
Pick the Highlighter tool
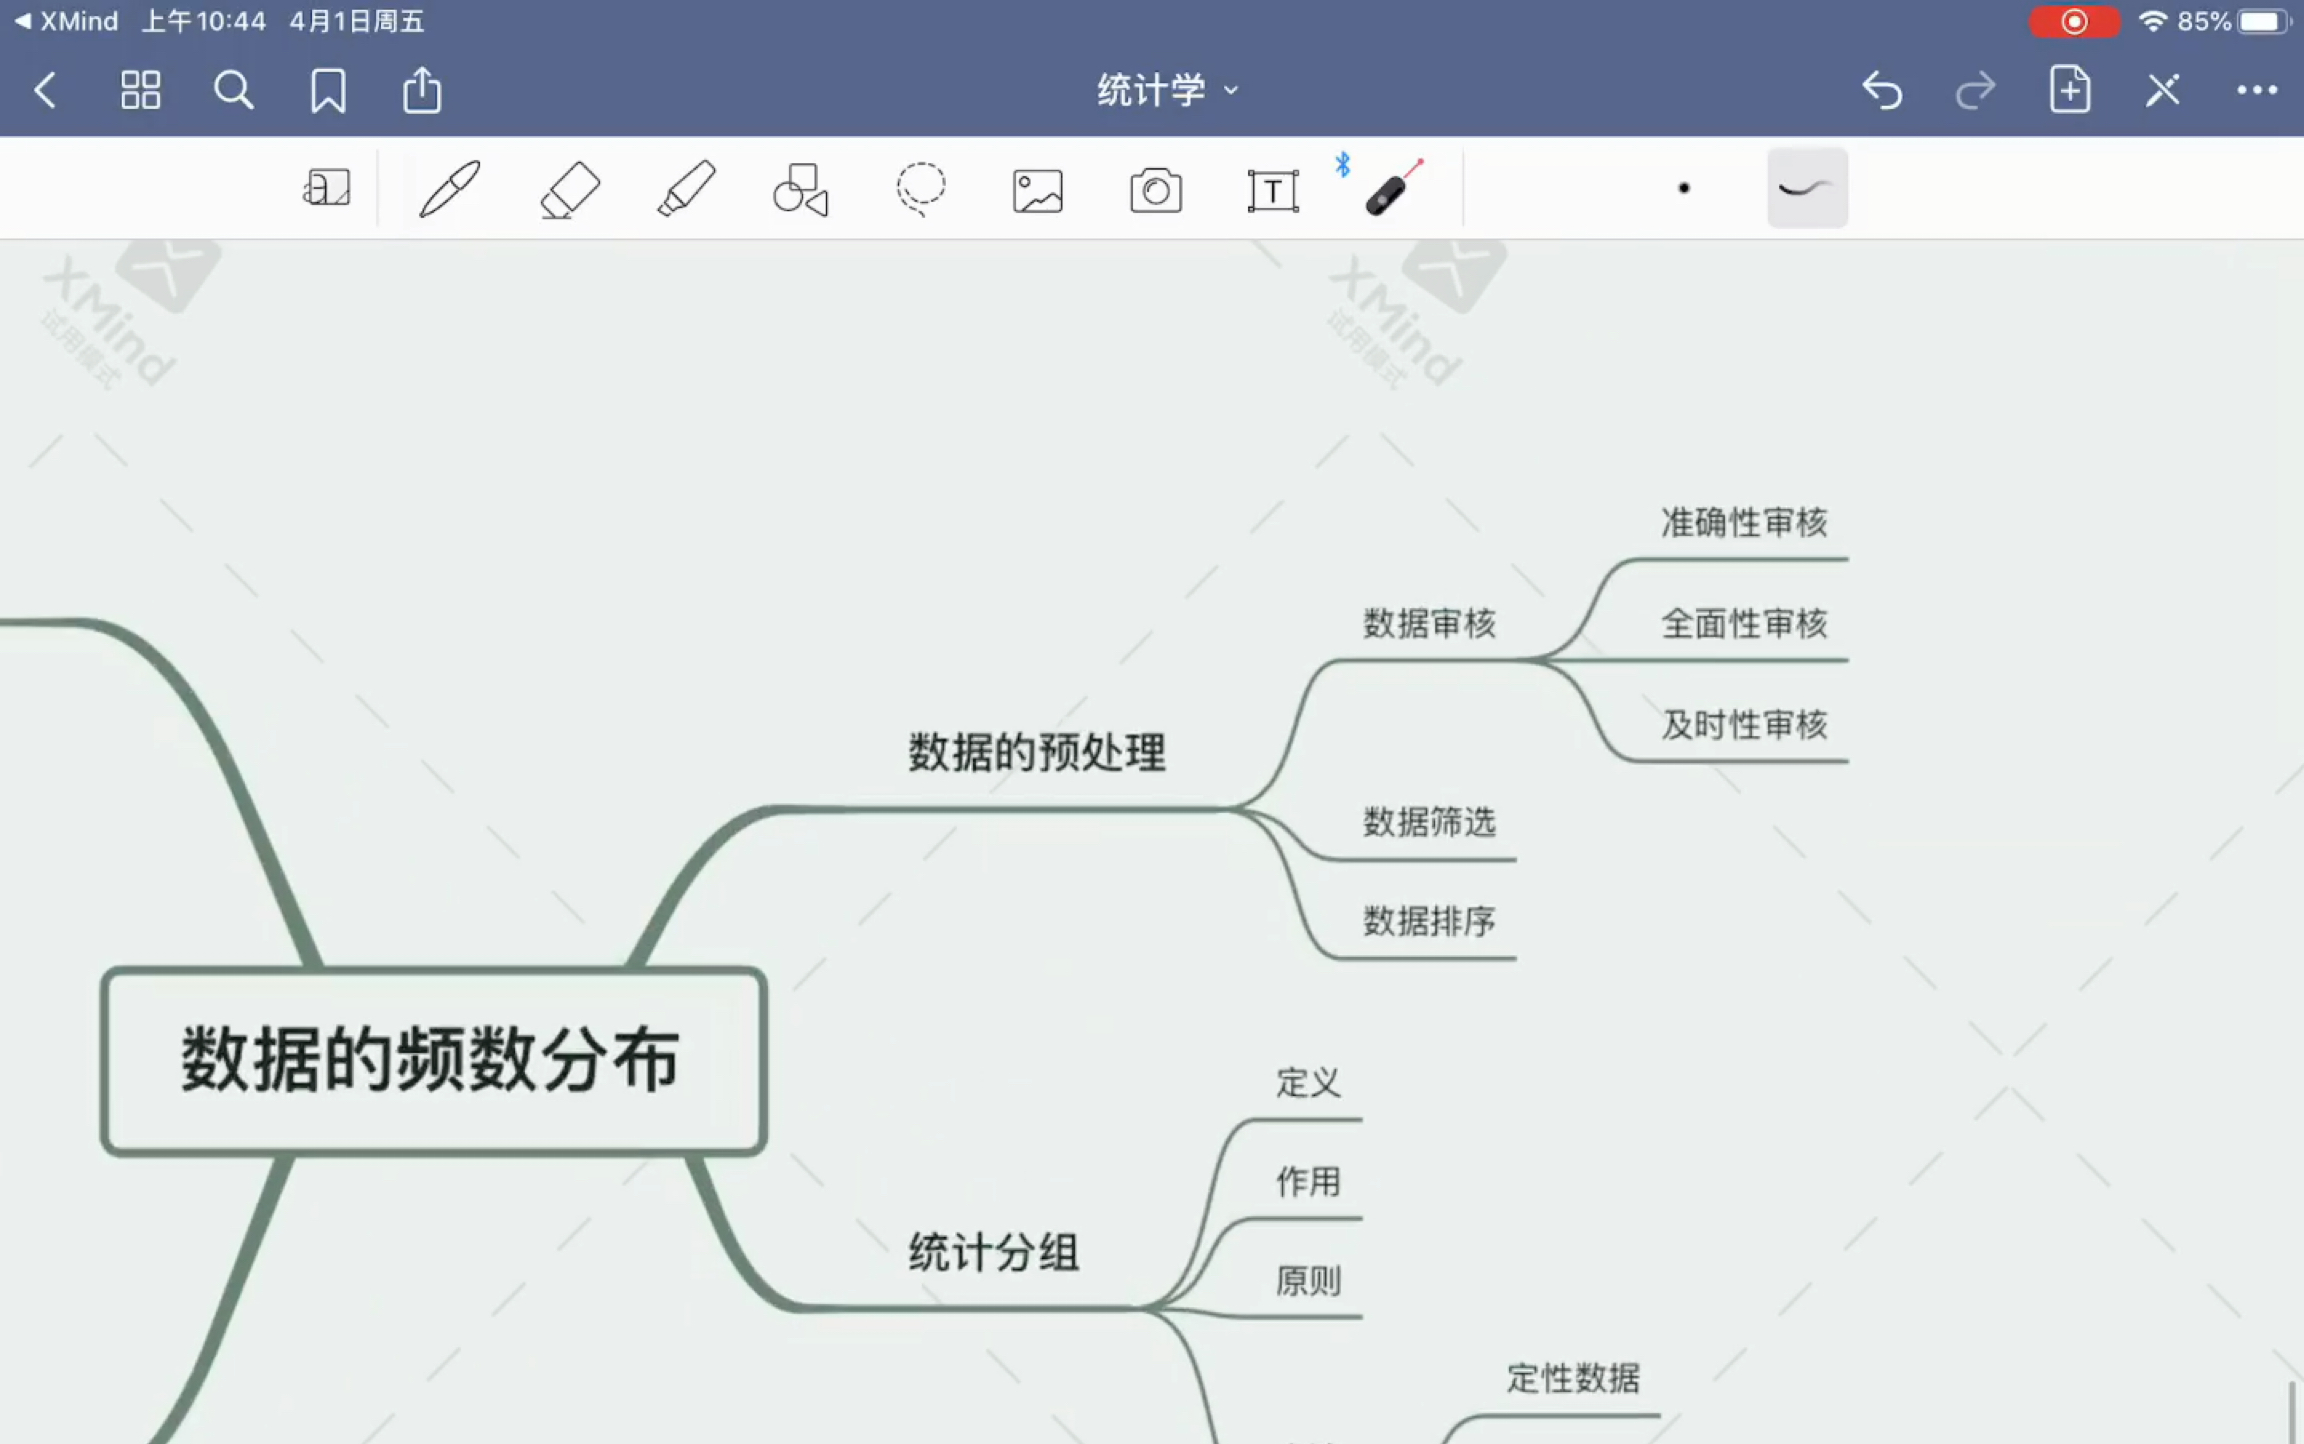point(684,188)
